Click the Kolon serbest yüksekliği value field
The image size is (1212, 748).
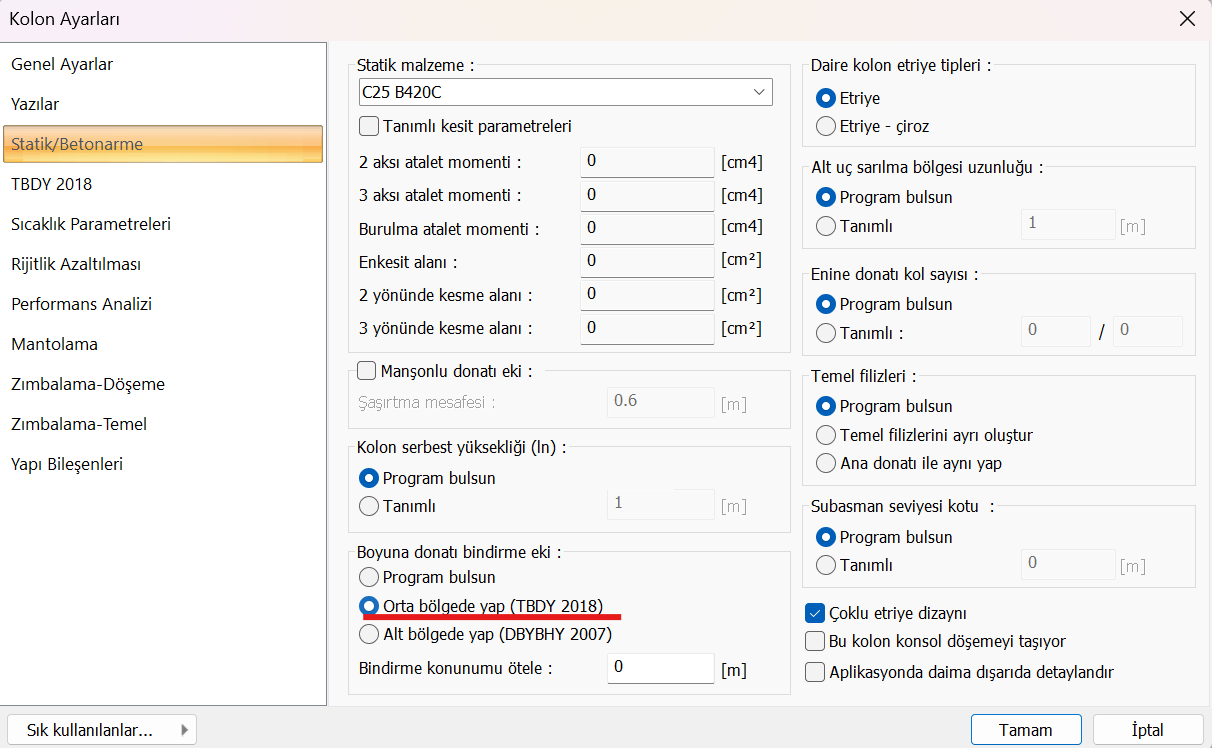click(661, 504)
